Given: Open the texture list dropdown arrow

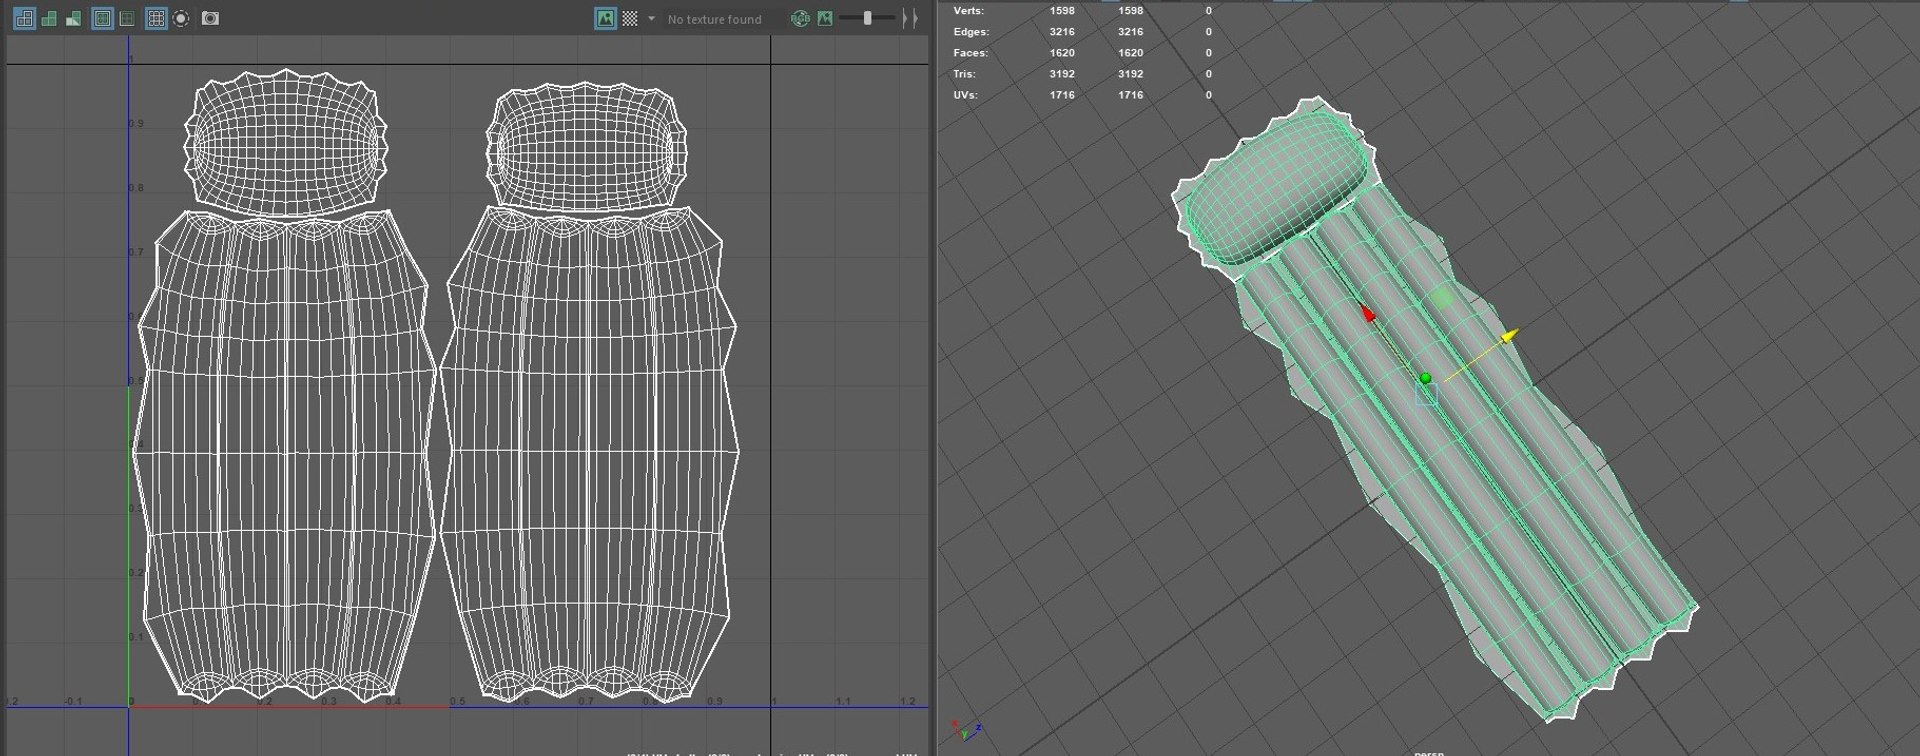Looking at the screenshot, I should tap(651, 18).
